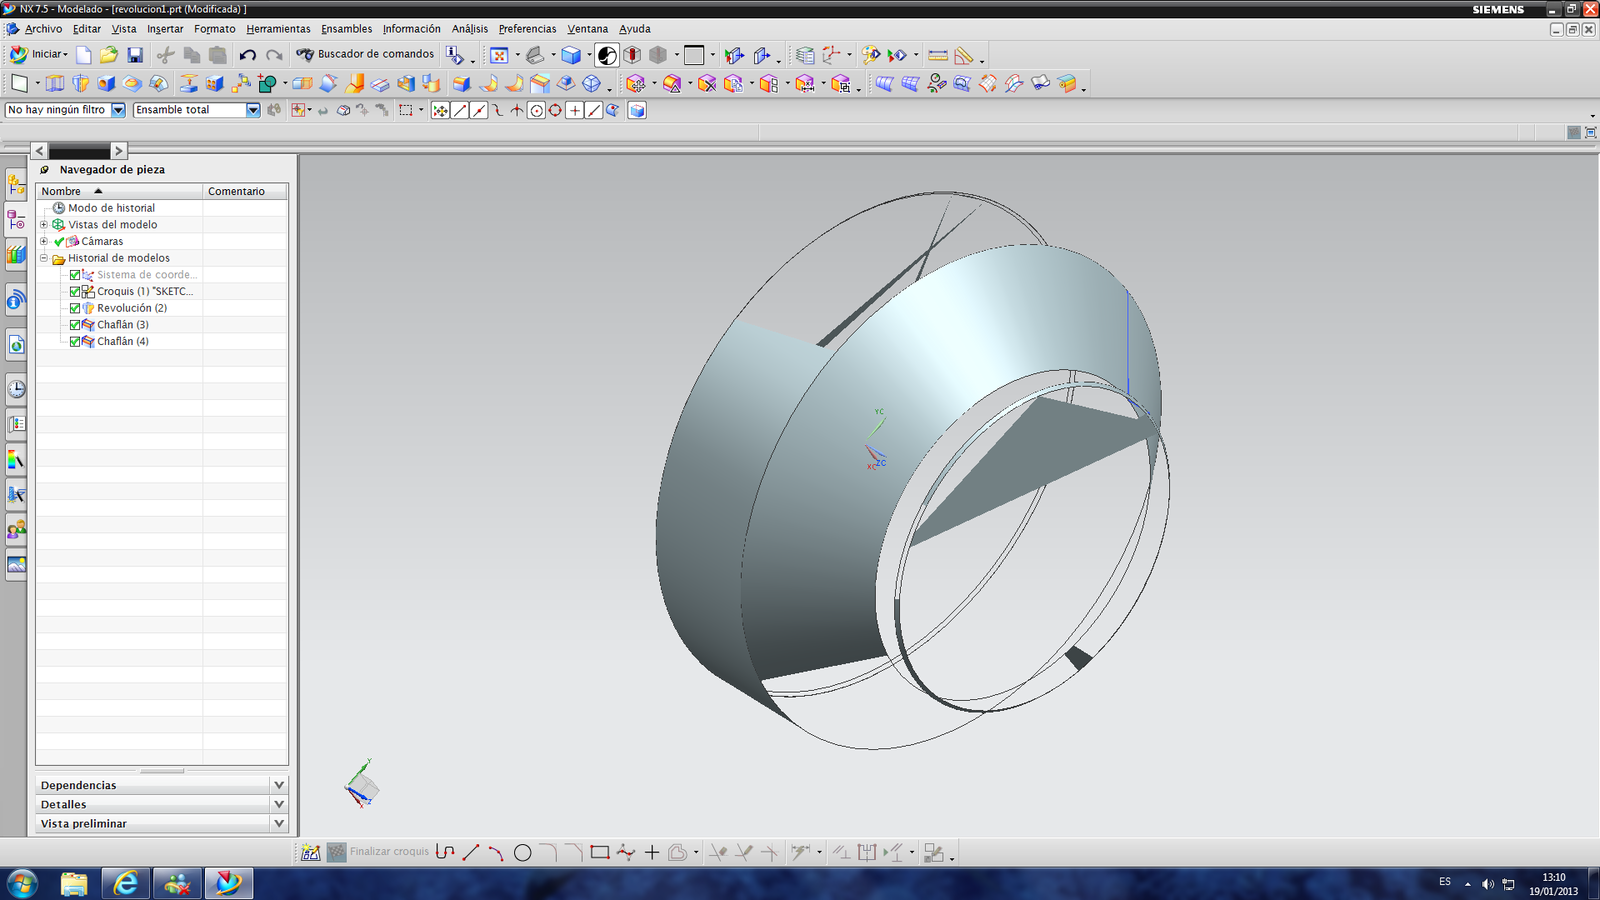Click the Measure distance ruler icon
Screen dimensions: 1600x900
click(938, 55)
